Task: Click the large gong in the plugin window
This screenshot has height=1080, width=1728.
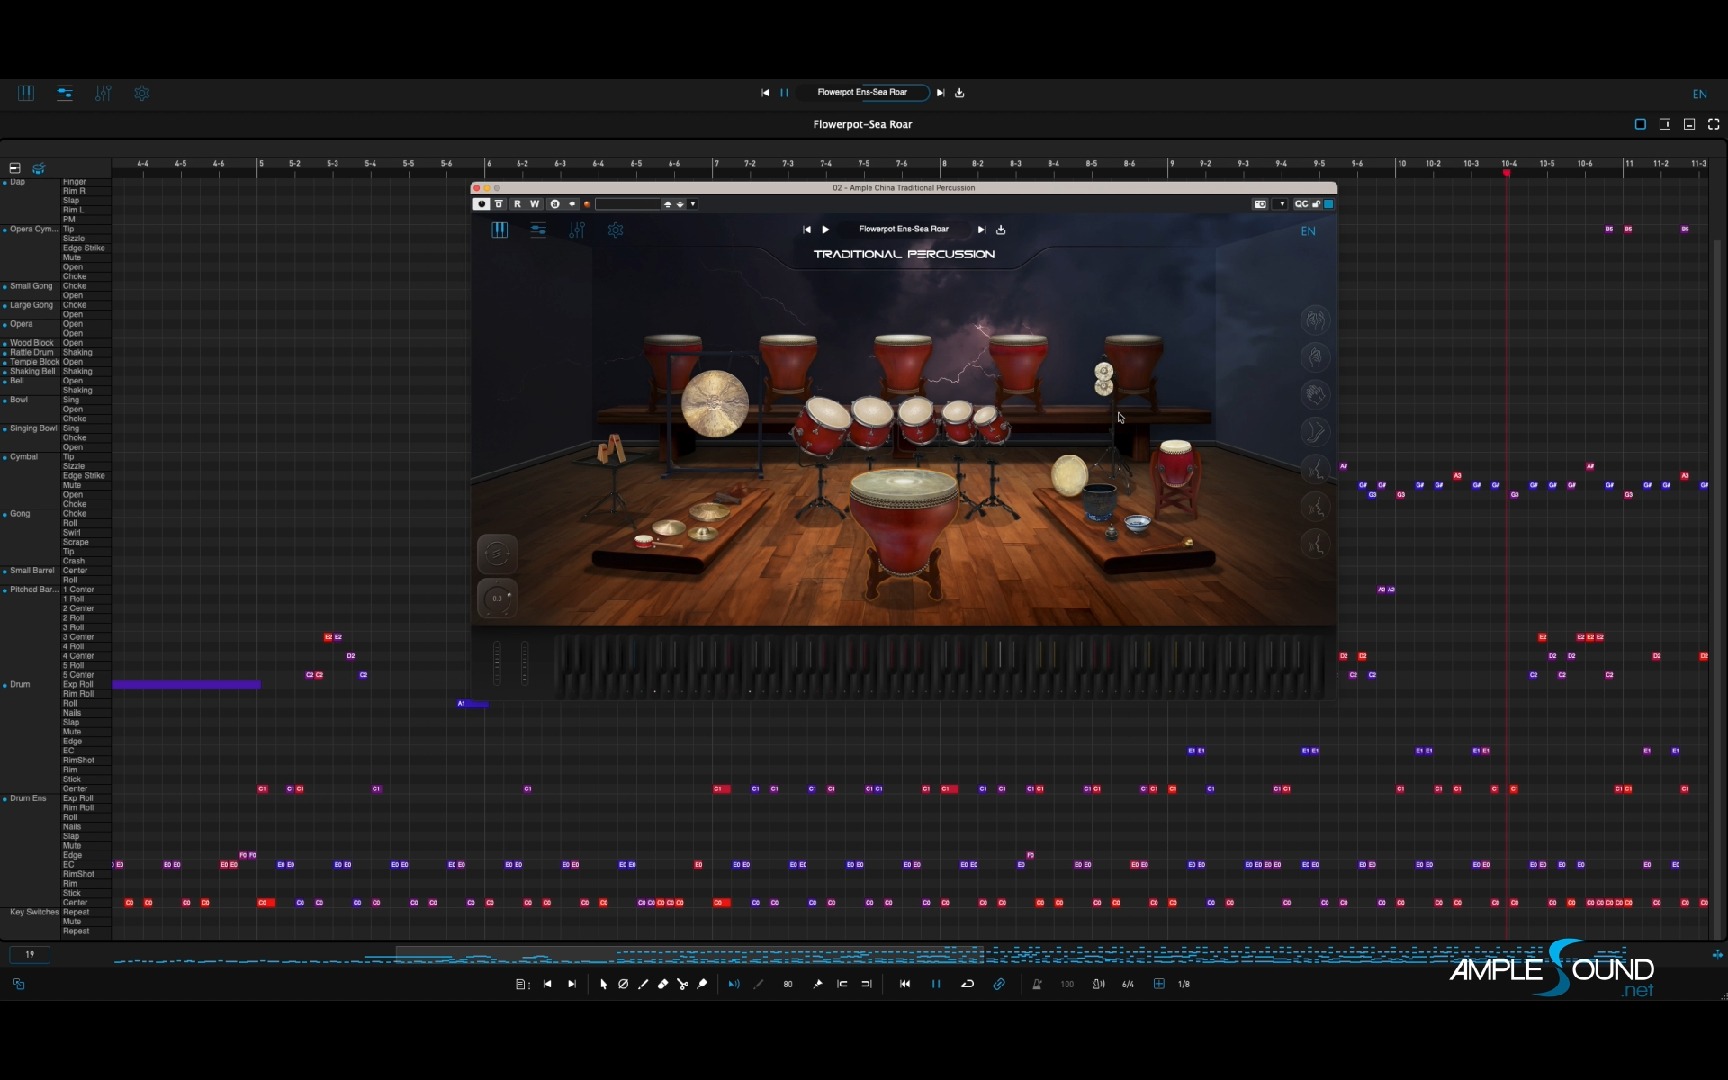Action: 714,403
